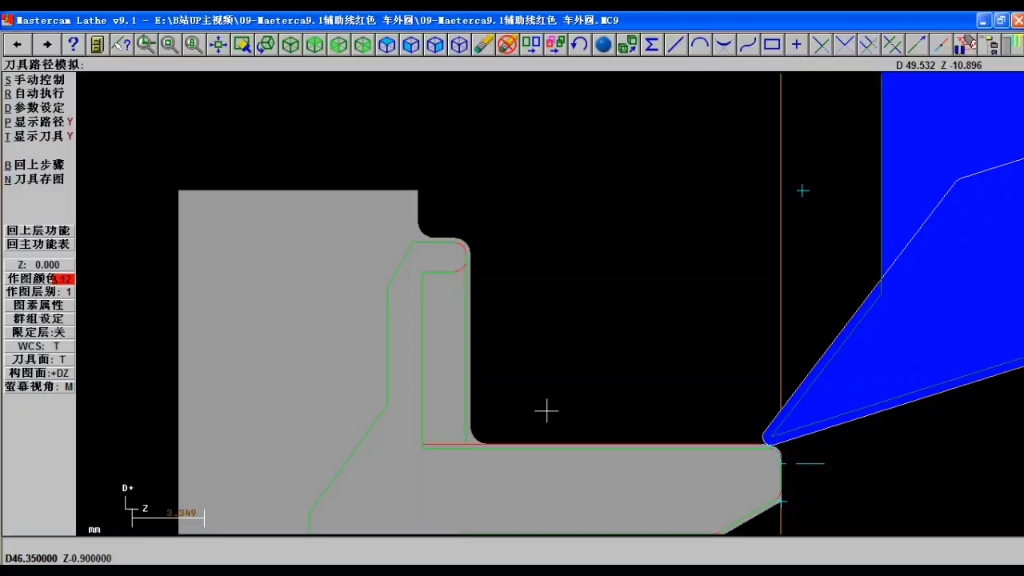Toggle P 显示路径 path display

click(39, 122)
